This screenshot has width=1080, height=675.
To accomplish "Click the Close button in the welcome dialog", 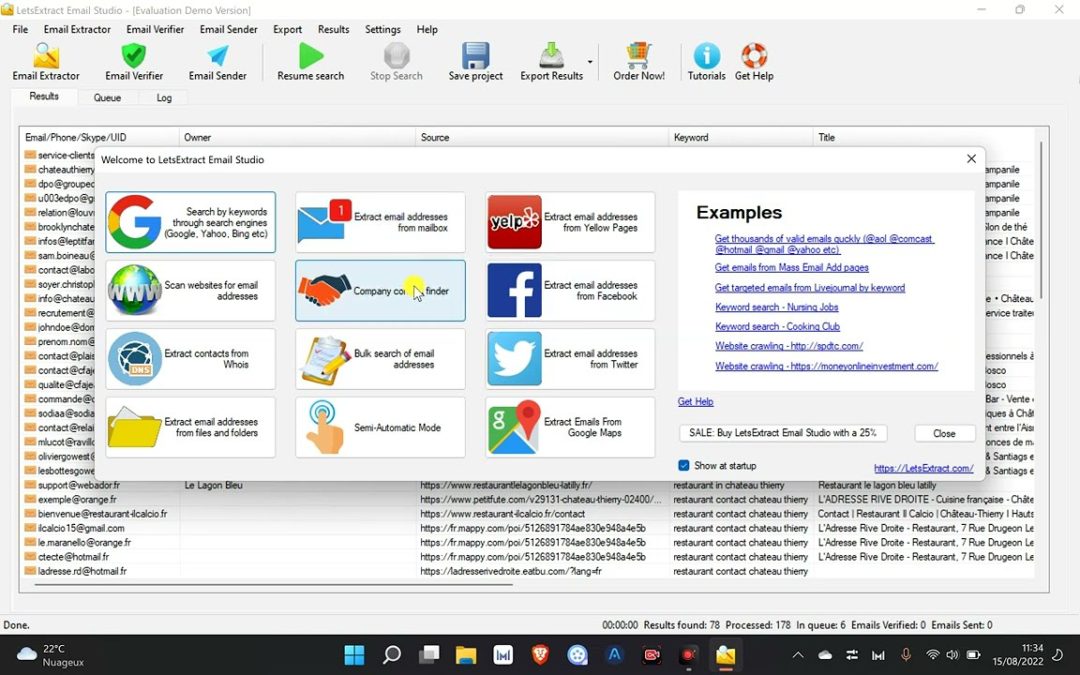I will [944, 433].
